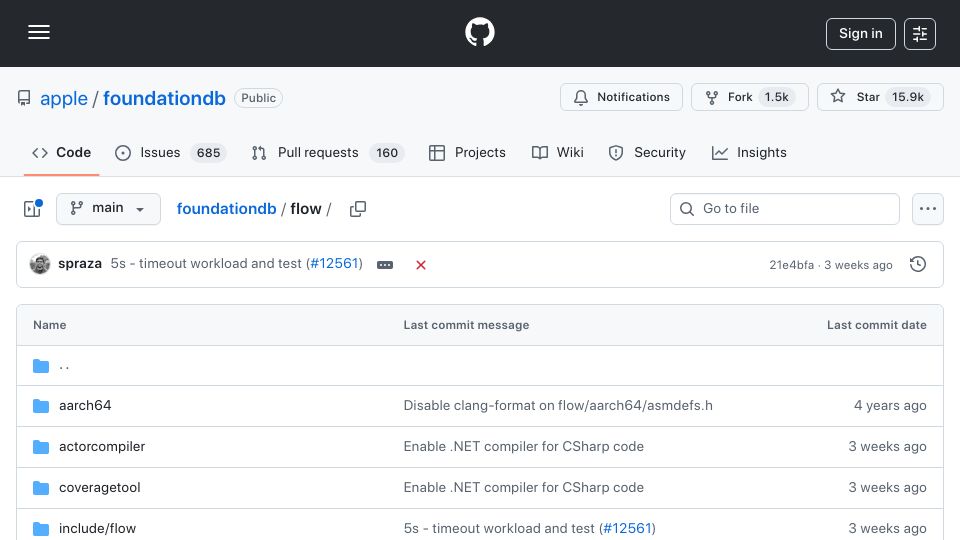The width and height of the screenshot is (960, 540).
Task: Click the '4 years ago' commit date
Action: [890, 405]
